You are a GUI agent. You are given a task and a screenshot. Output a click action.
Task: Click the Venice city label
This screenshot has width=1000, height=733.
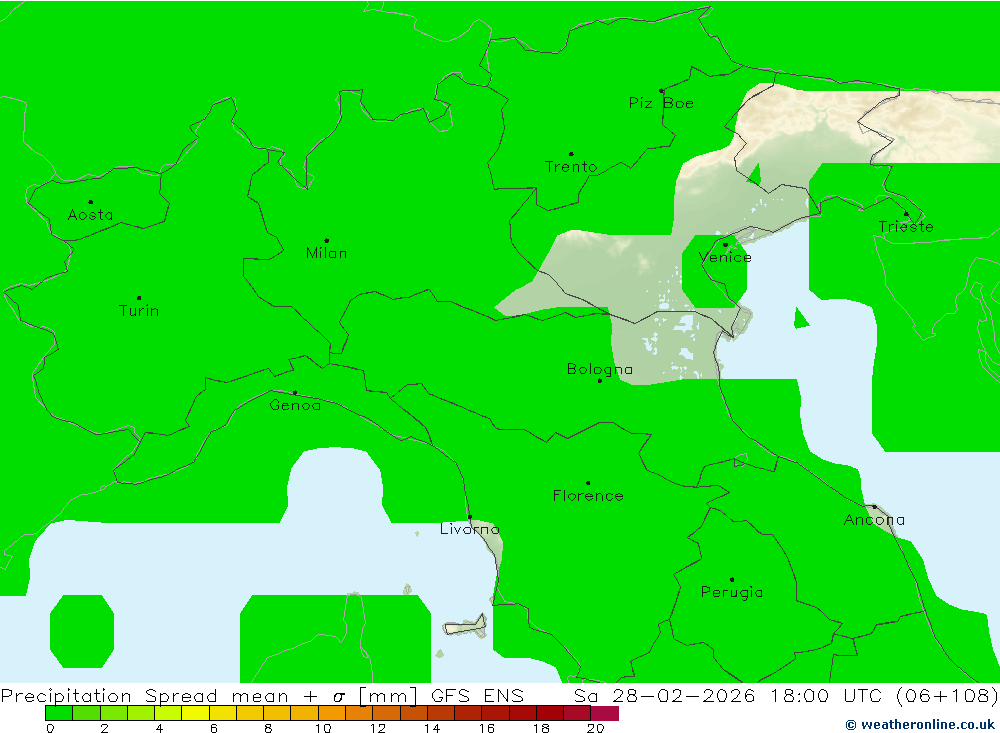[x=725, y=257]
